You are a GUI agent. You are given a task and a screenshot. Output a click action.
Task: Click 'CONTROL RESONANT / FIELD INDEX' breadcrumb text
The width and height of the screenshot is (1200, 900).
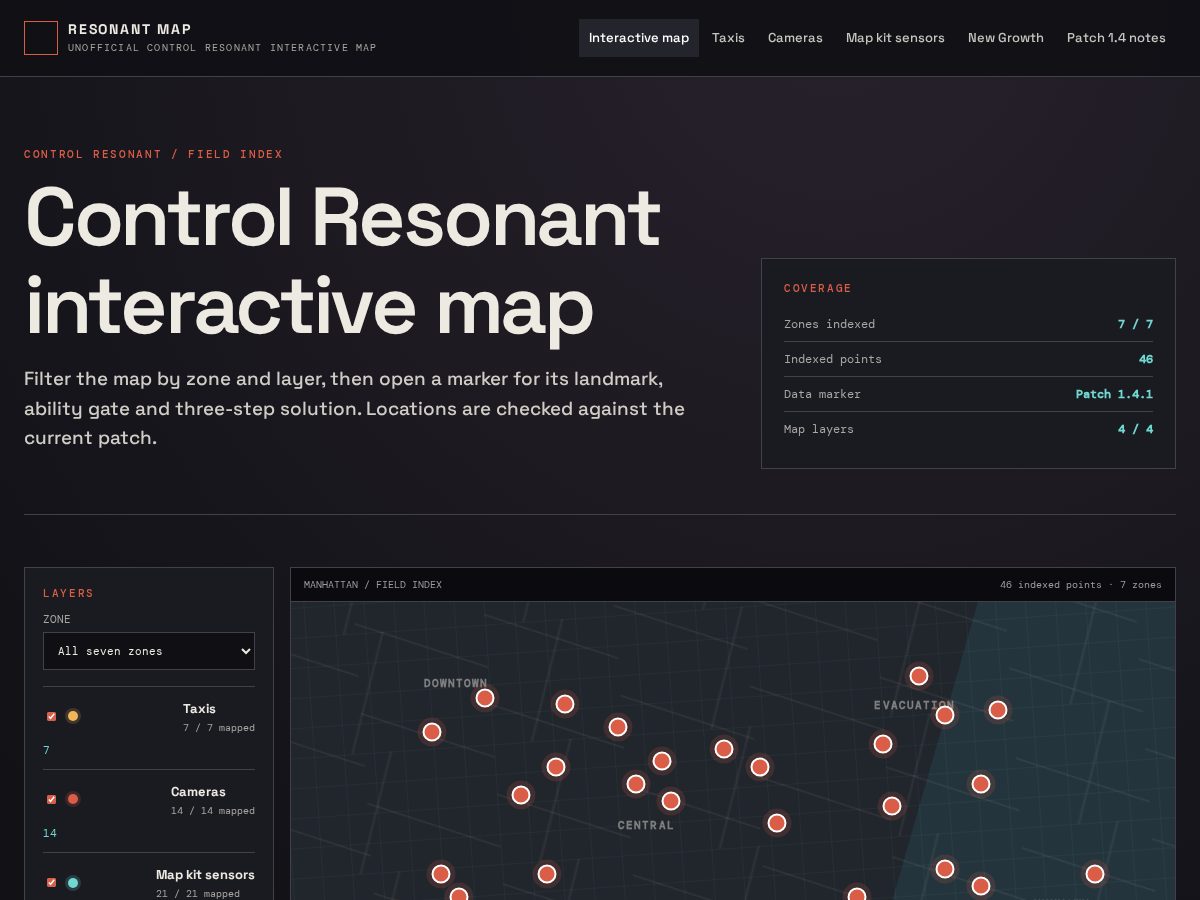(x=154, y=154)
